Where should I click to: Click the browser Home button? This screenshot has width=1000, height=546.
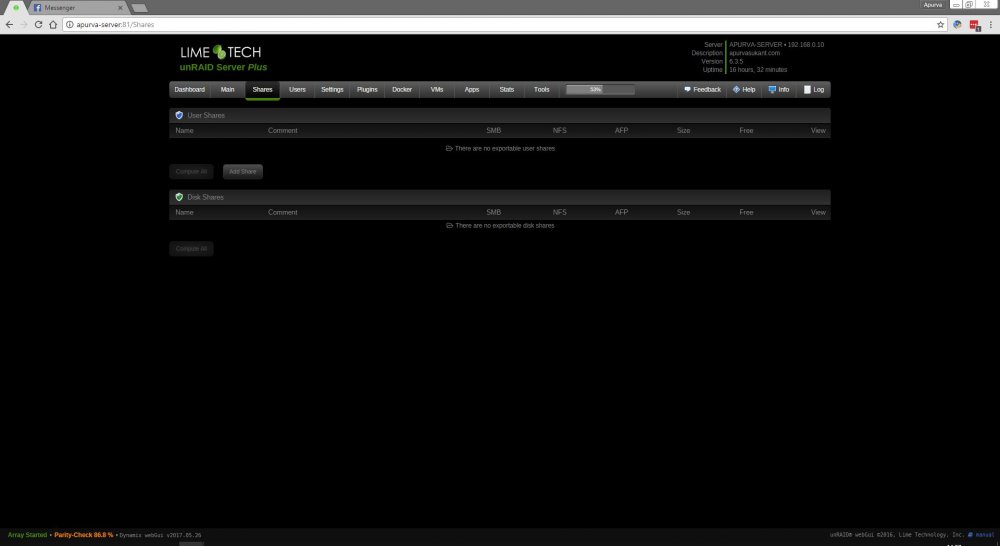coord(53,25)
